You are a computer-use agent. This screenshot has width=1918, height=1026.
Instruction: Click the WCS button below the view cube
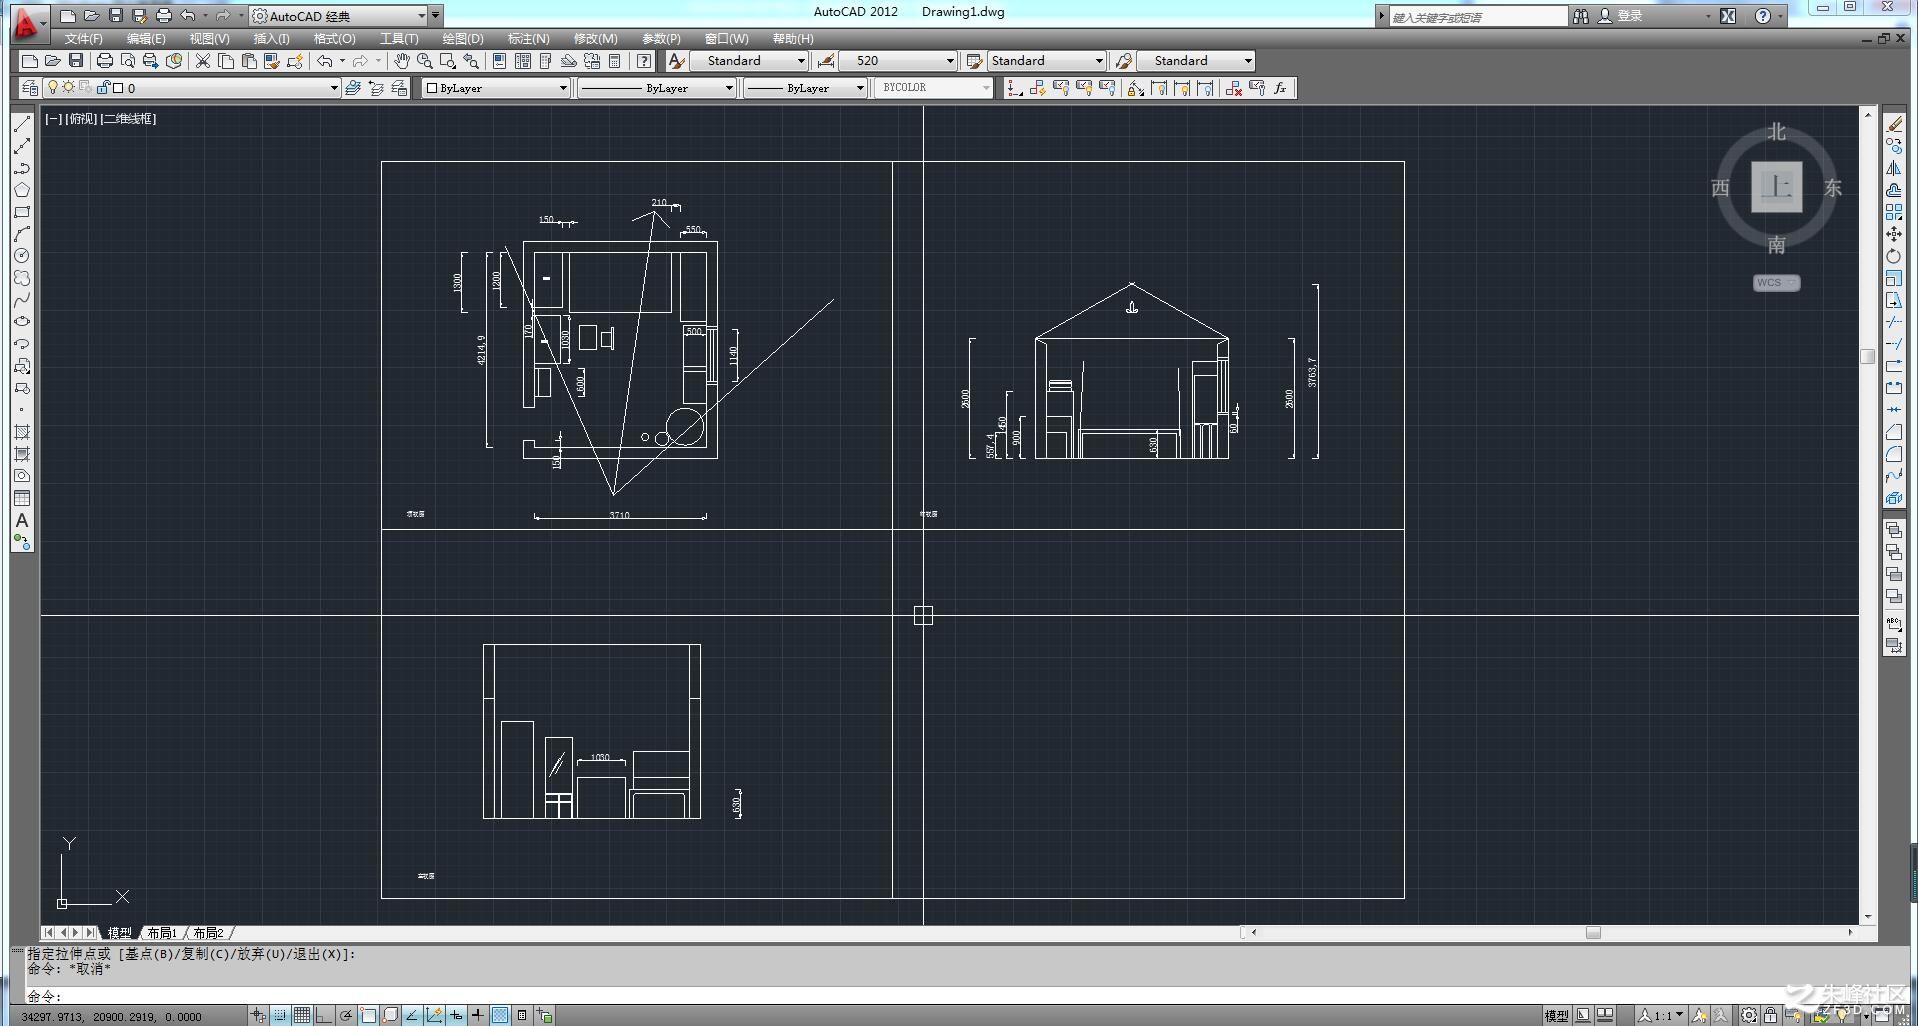pos(1776,283)
